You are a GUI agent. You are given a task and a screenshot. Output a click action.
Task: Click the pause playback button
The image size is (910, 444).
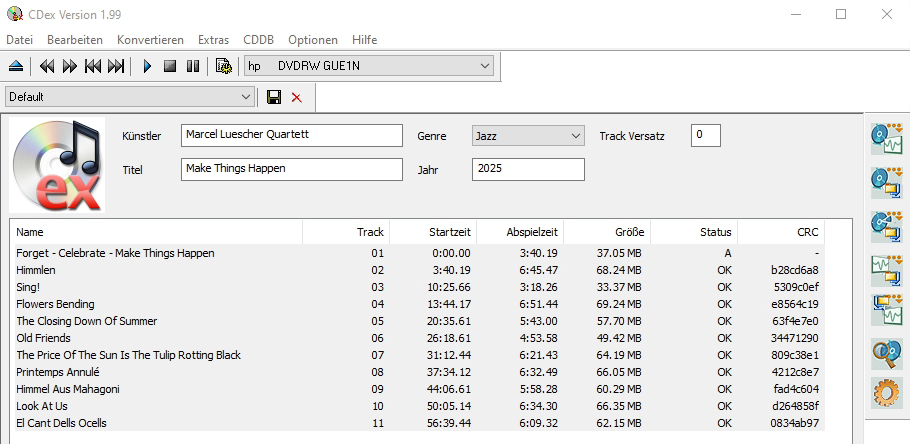[192, 66]
